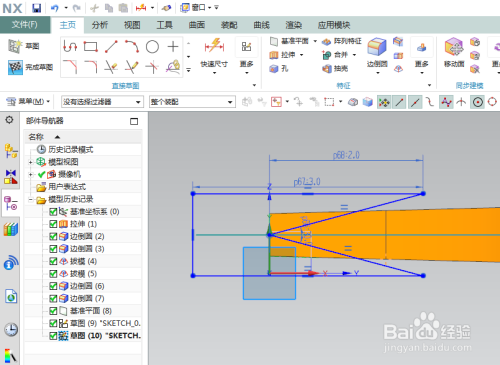Open the 文件(F) menu
The width and height of the screenshot is (500, 365).
coord(25,25)
